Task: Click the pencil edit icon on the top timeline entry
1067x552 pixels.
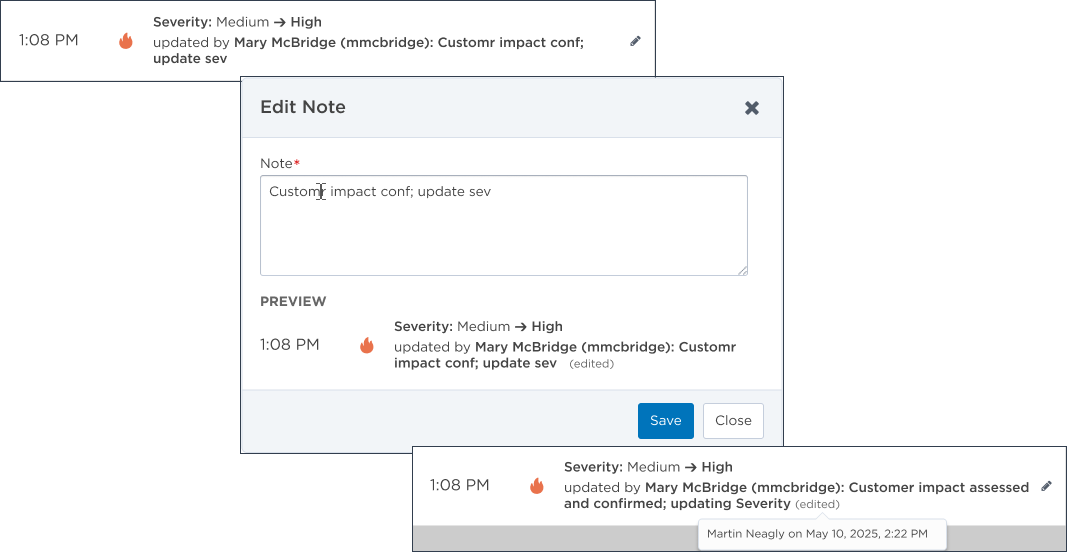Action: click(x=635, y=41)
